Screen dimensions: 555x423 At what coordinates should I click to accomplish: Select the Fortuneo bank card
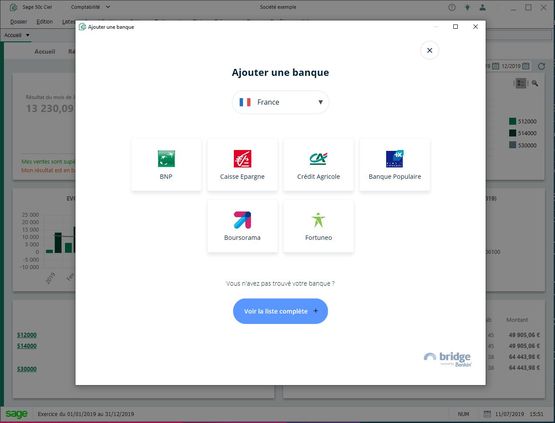click(x=318, y=226)
